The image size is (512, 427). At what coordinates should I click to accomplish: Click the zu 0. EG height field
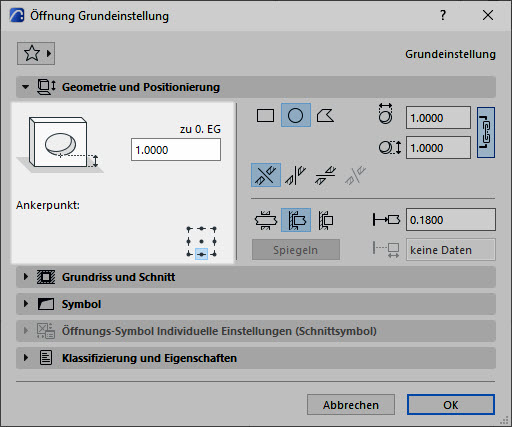(x=176, y=150)
